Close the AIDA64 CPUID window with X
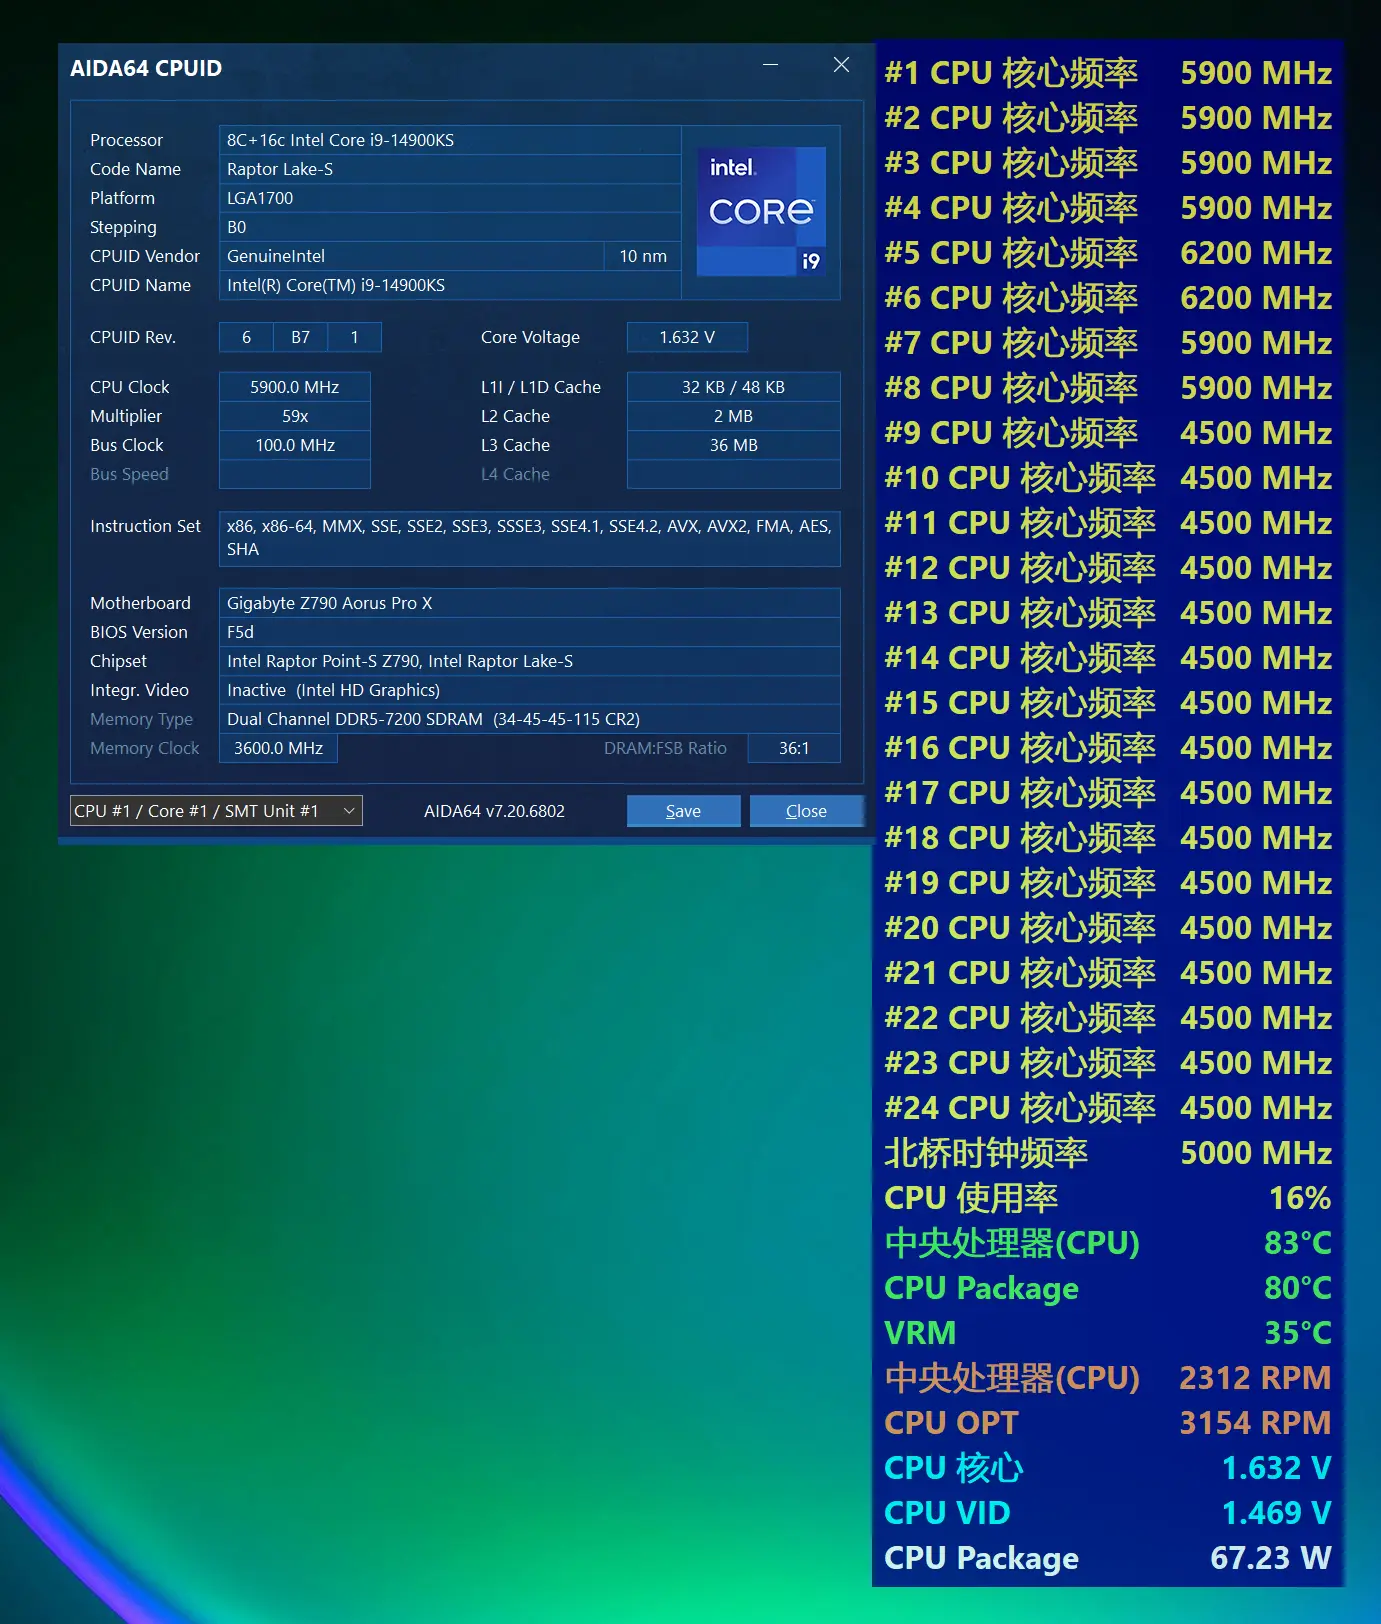The height and width of the screenshot is (1624, 1381). point(841,65)
